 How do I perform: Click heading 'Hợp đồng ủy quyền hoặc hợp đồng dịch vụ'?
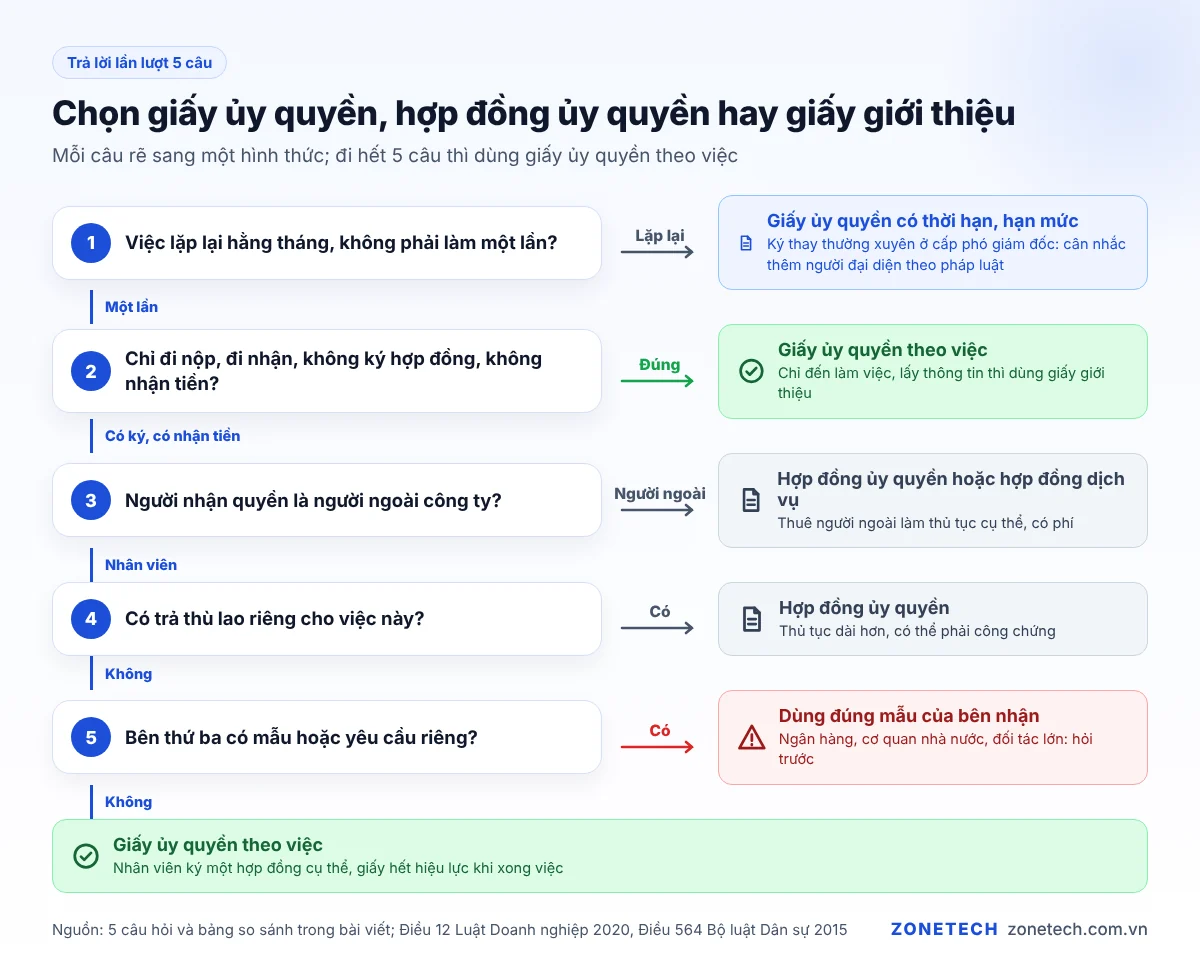[950, 489]
